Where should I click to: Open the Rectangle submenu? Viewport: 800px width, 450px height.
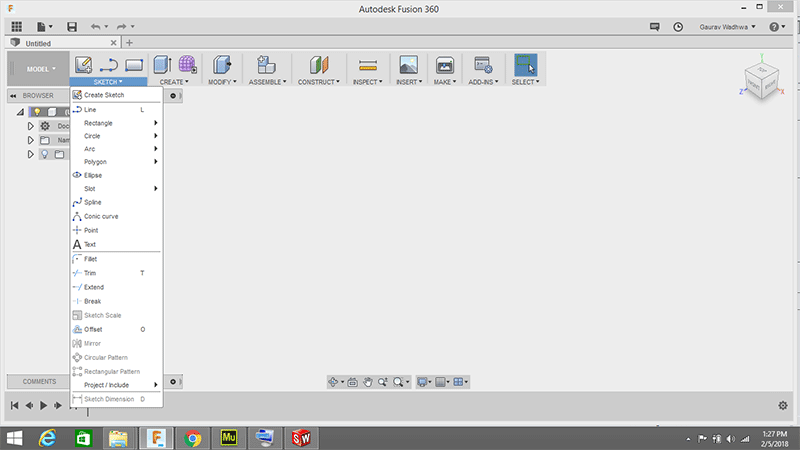pos(116,123)
